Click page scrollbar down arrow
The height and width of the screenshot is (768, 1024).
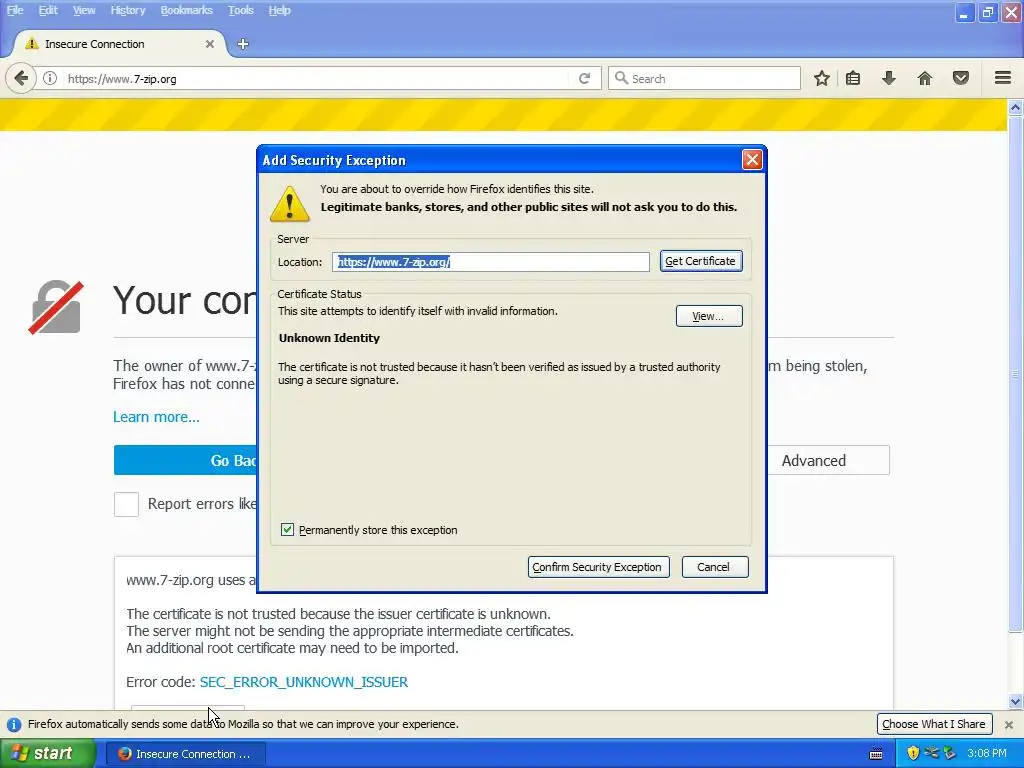click(x=1015, y=702)
